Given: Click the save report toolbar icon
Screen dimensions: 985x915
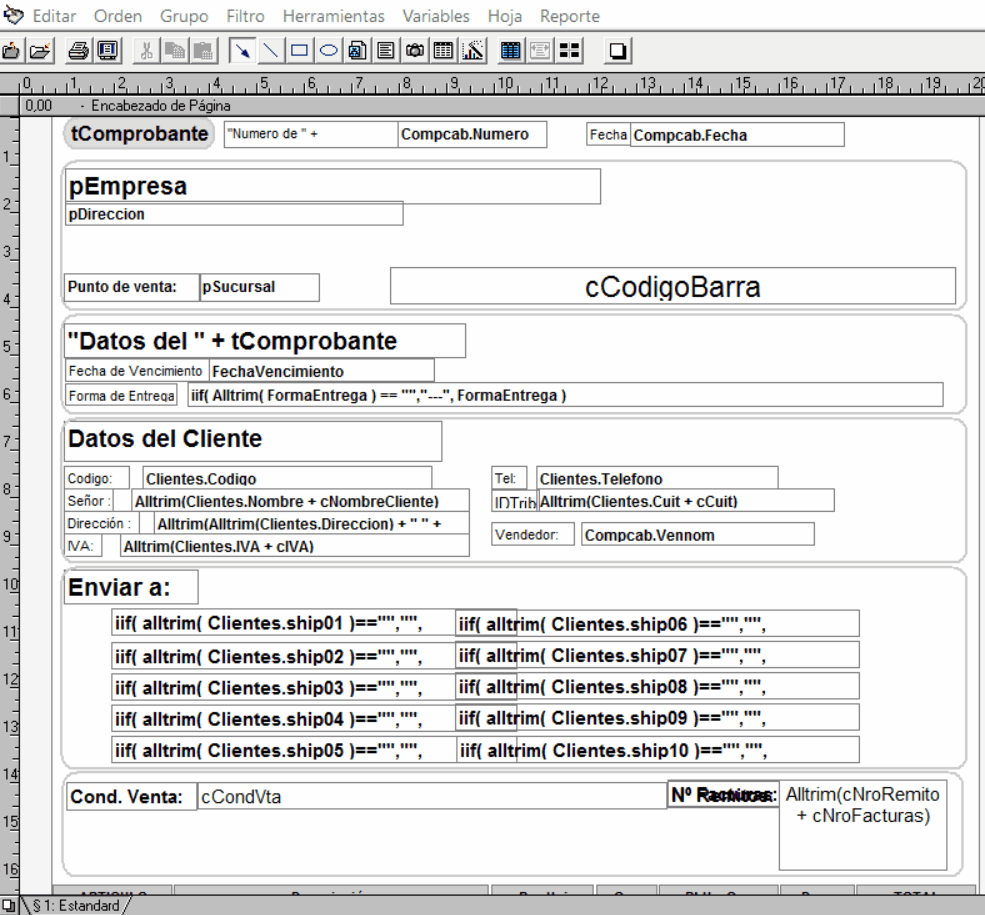Looking at the screenshot, I should pyautogui.click(x=11, y=51).
